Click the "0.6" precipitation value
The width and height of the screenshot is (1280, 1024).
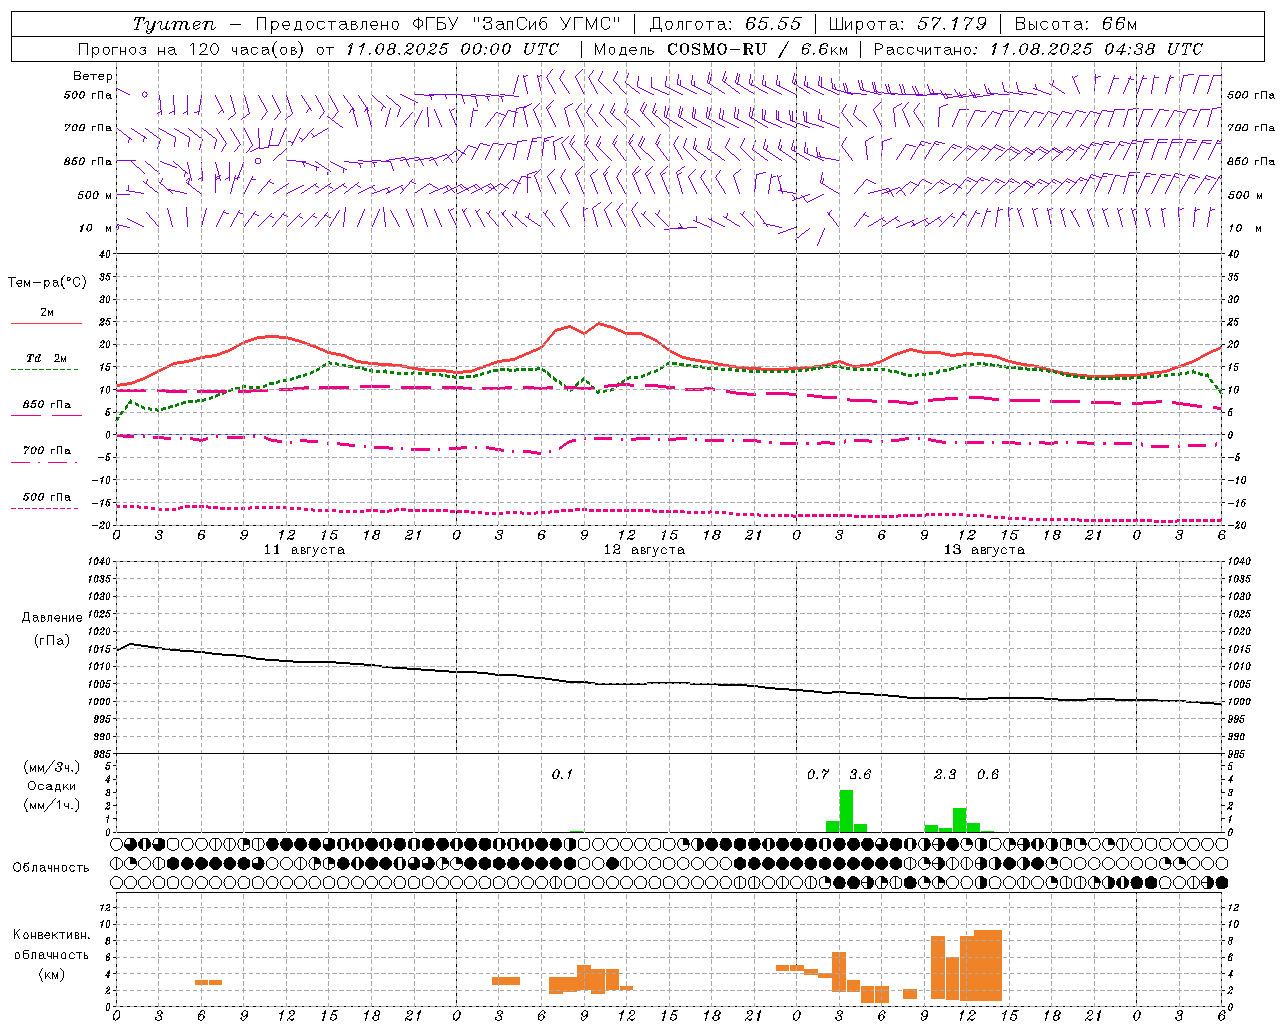(x=988, y=775)
